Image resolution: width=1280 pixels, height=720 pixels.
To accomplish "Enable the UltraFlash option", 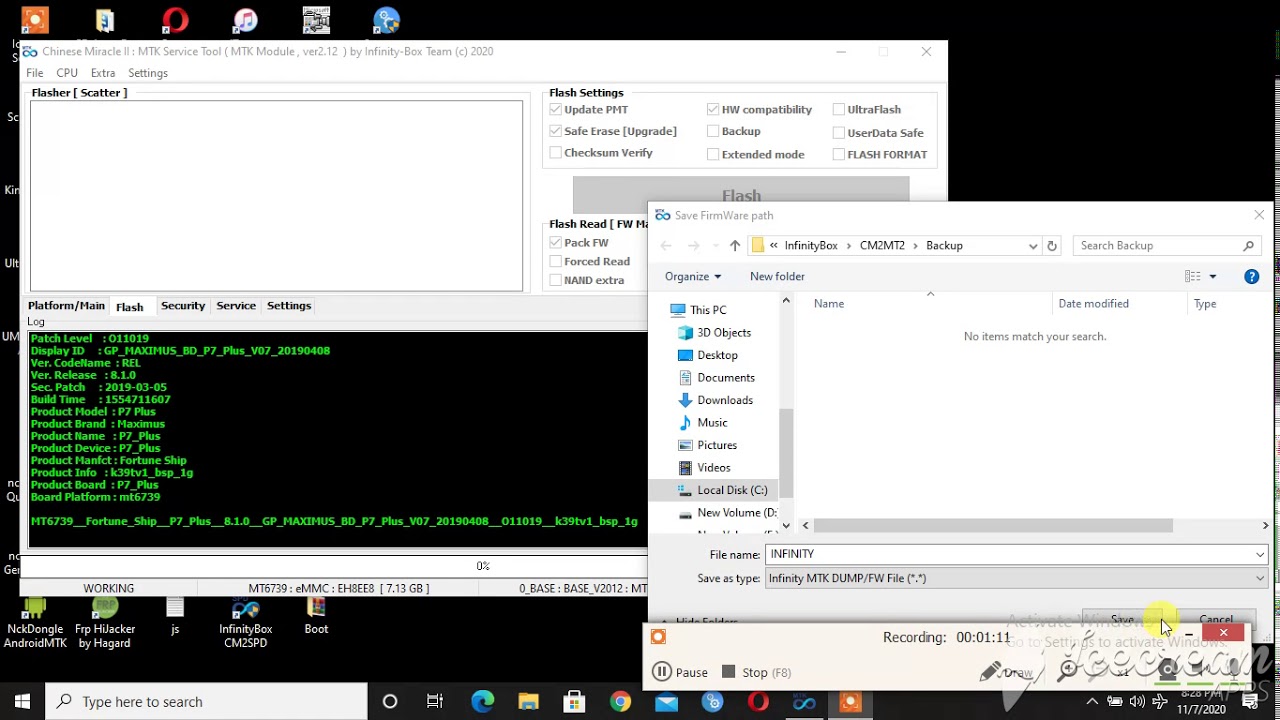I will click(x=839, y=109).
